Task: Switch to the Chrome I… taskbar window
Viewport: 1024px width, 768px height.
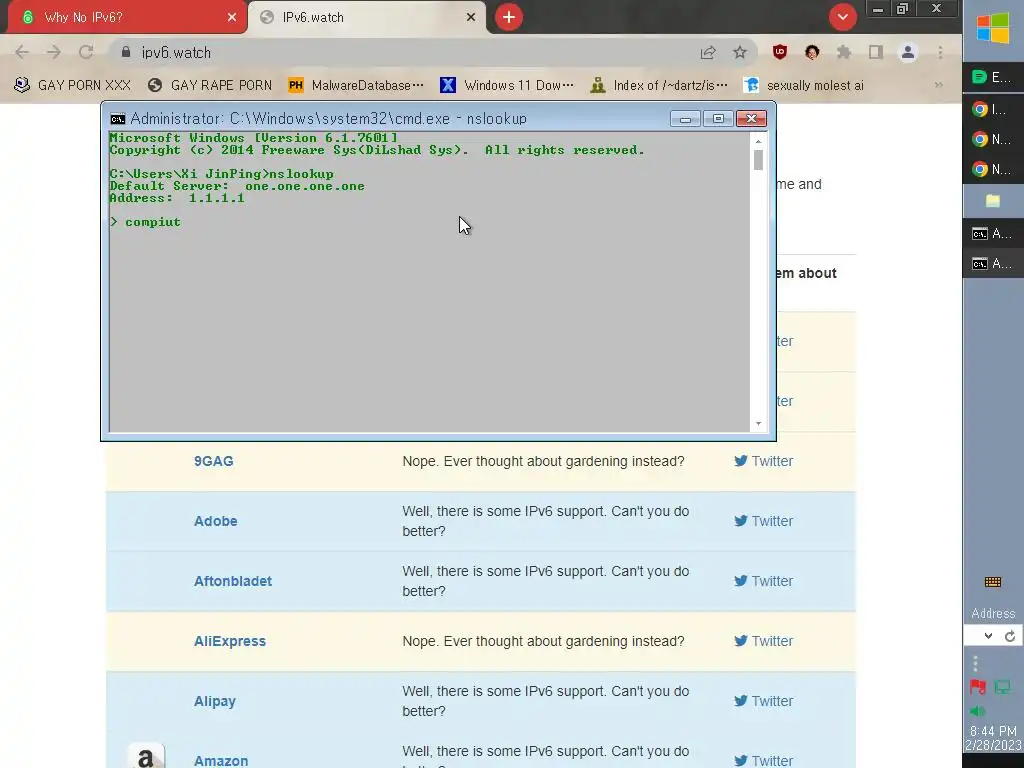Action: 993,109
